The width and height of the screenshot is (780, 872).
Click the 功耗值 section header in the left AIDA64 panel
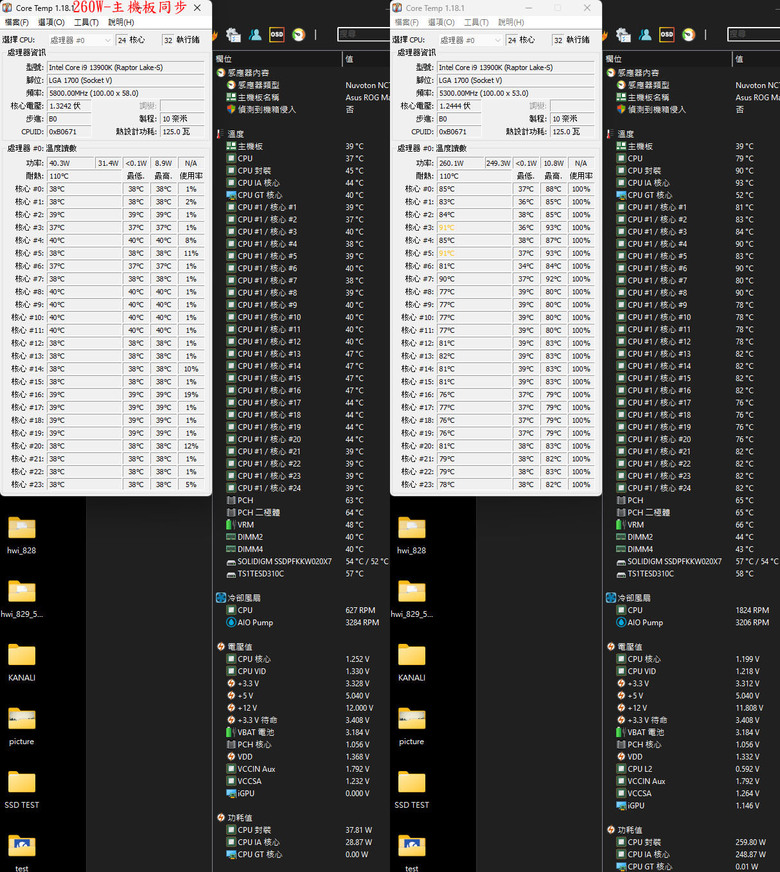pyautogui.click(x=234, y=818)
